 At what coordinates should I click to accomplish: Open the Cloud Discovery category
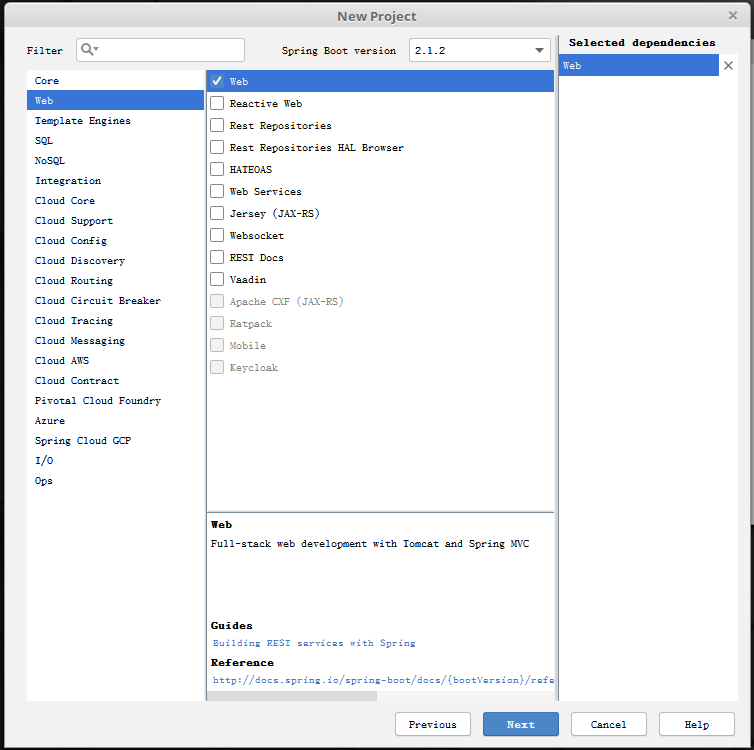[x=115, y=260]
